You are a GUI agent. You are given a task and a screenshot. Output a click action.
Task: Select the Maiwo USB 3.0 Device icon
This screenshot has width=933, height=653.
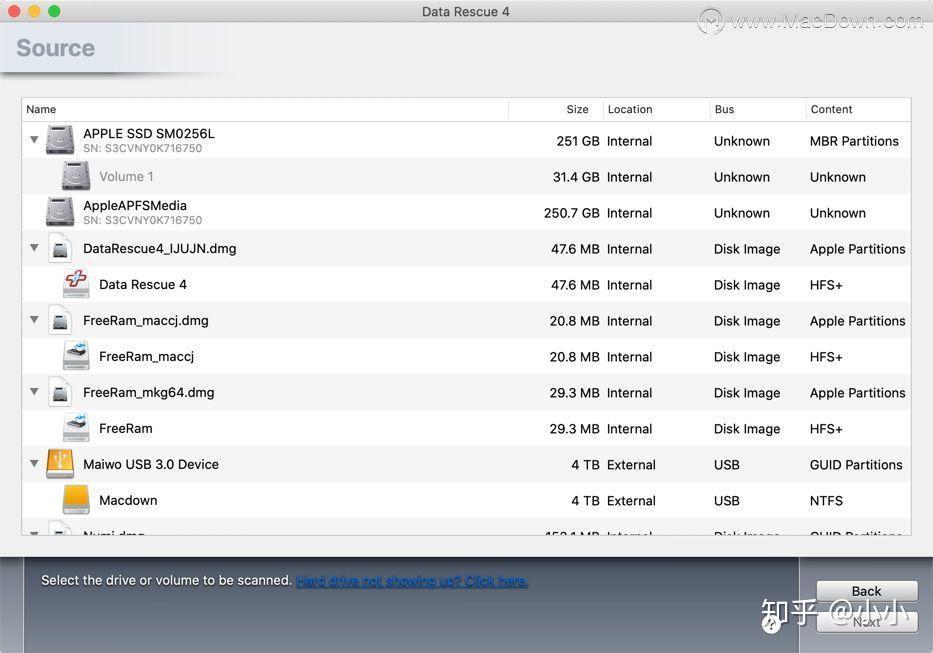59,463
